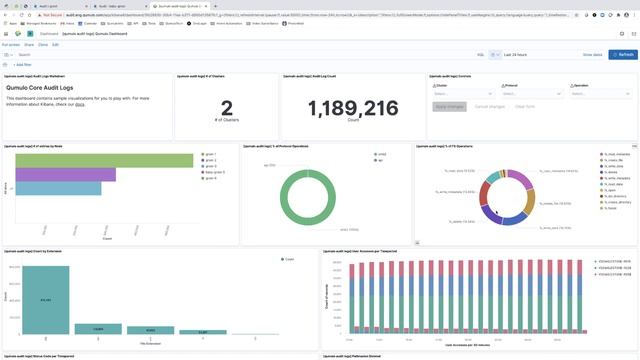
Task: Open the Managed Bookmarks folder
Action: pos(38,24)
